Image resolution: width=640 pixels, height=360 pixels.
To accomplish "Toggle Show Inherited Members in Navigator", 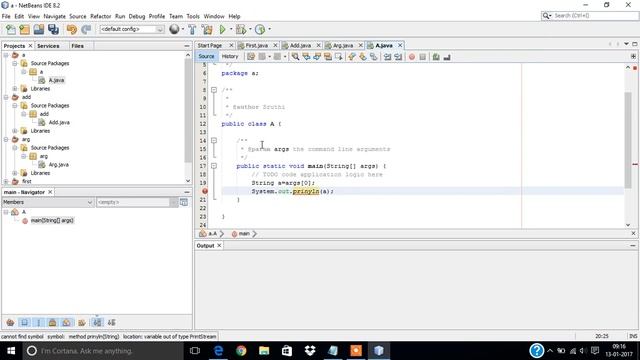I will point(10,323).
